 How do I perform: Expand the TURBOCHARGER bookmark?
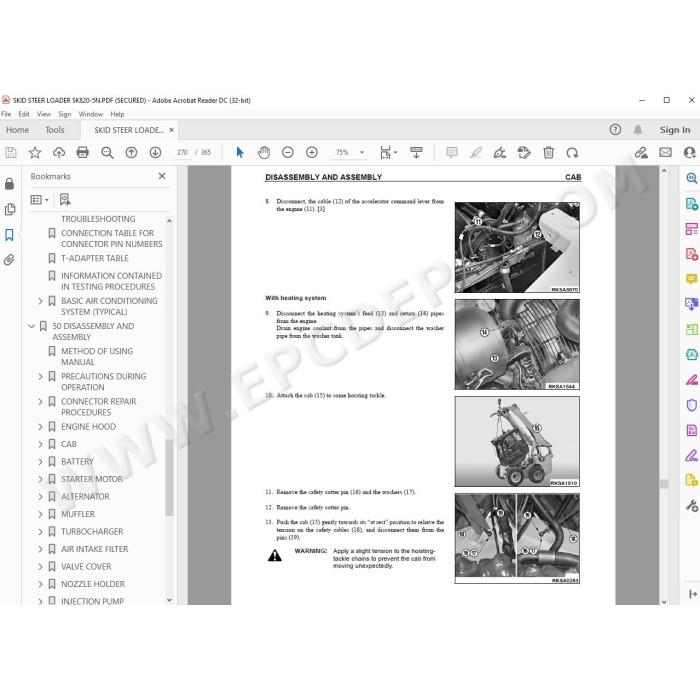pos(40,532)
